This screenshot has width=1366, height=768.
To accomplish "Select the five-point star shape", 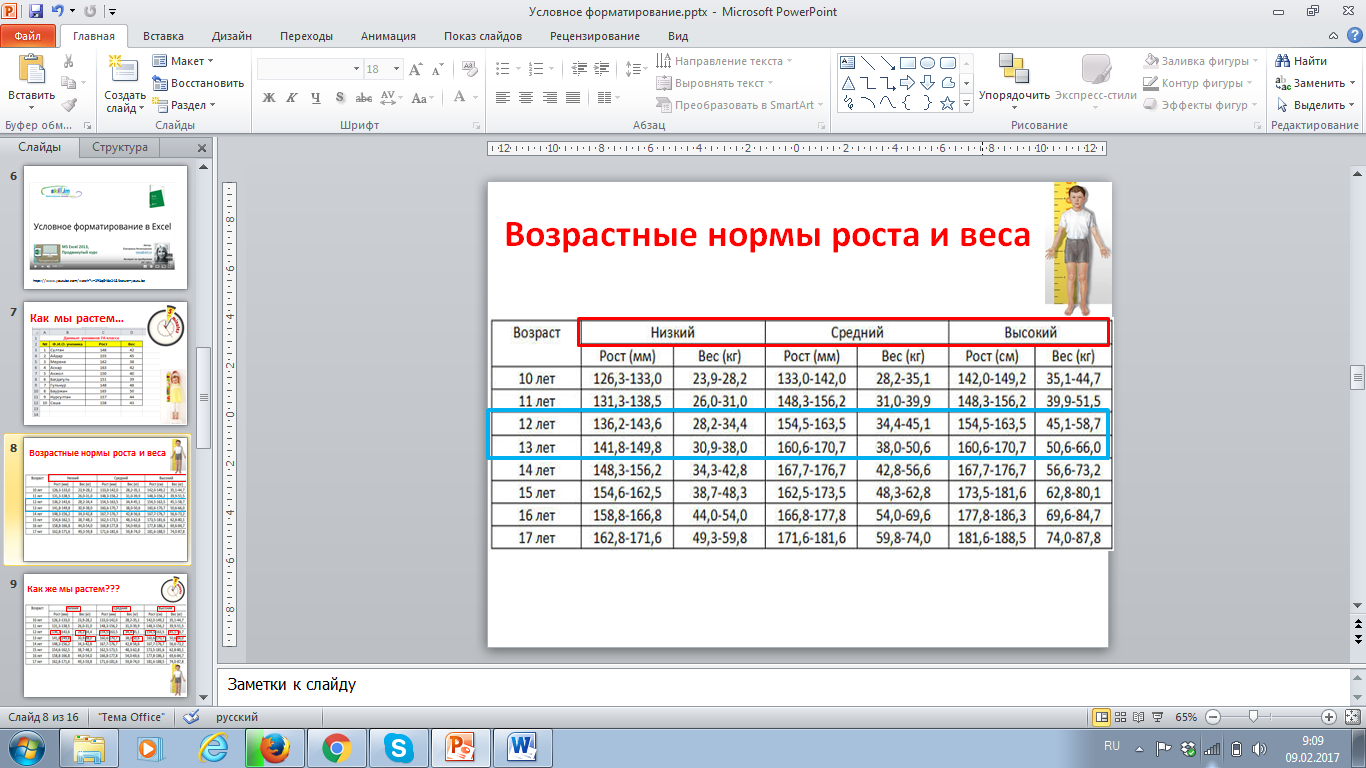I will click(x=948, y=103).
